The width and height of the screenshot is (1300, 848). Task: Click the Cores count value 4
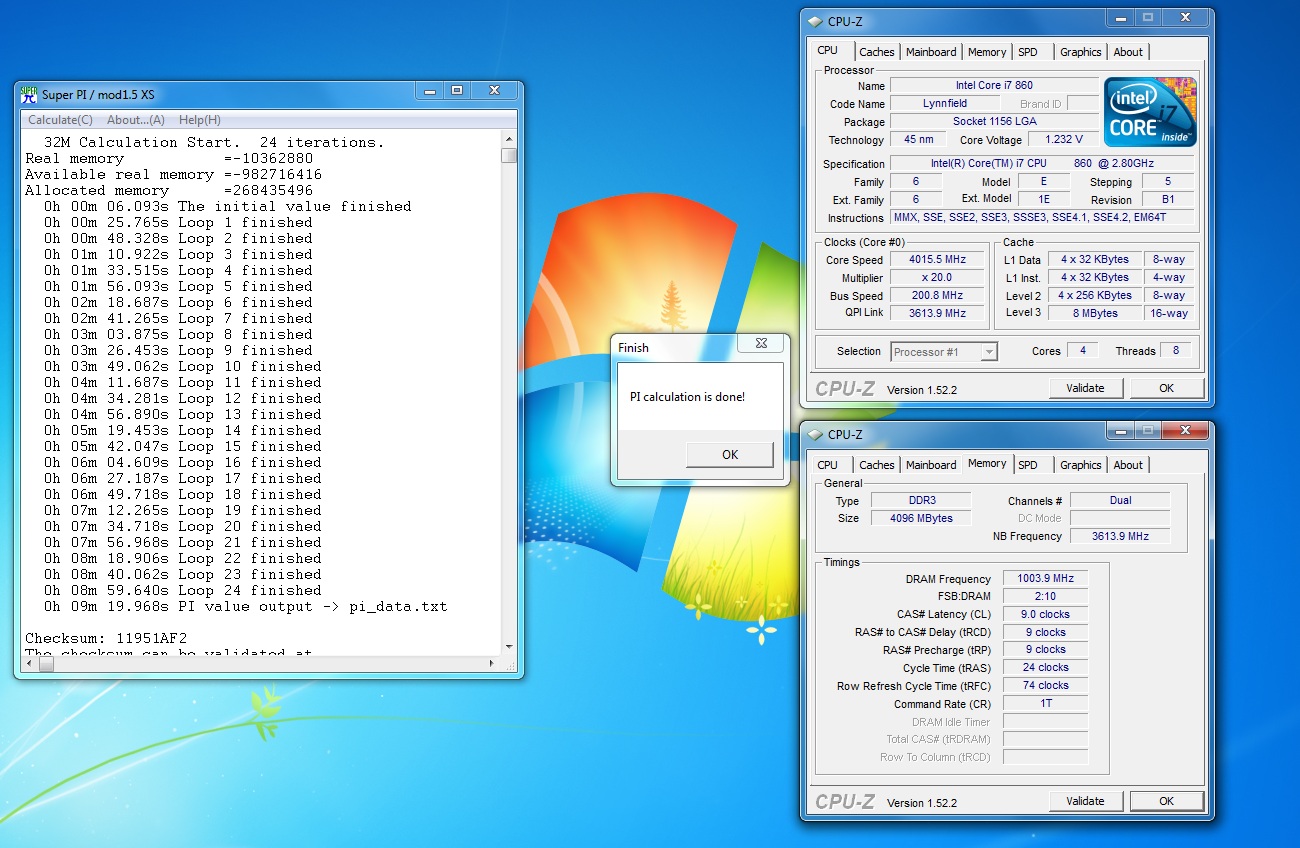coord(1083,351)
